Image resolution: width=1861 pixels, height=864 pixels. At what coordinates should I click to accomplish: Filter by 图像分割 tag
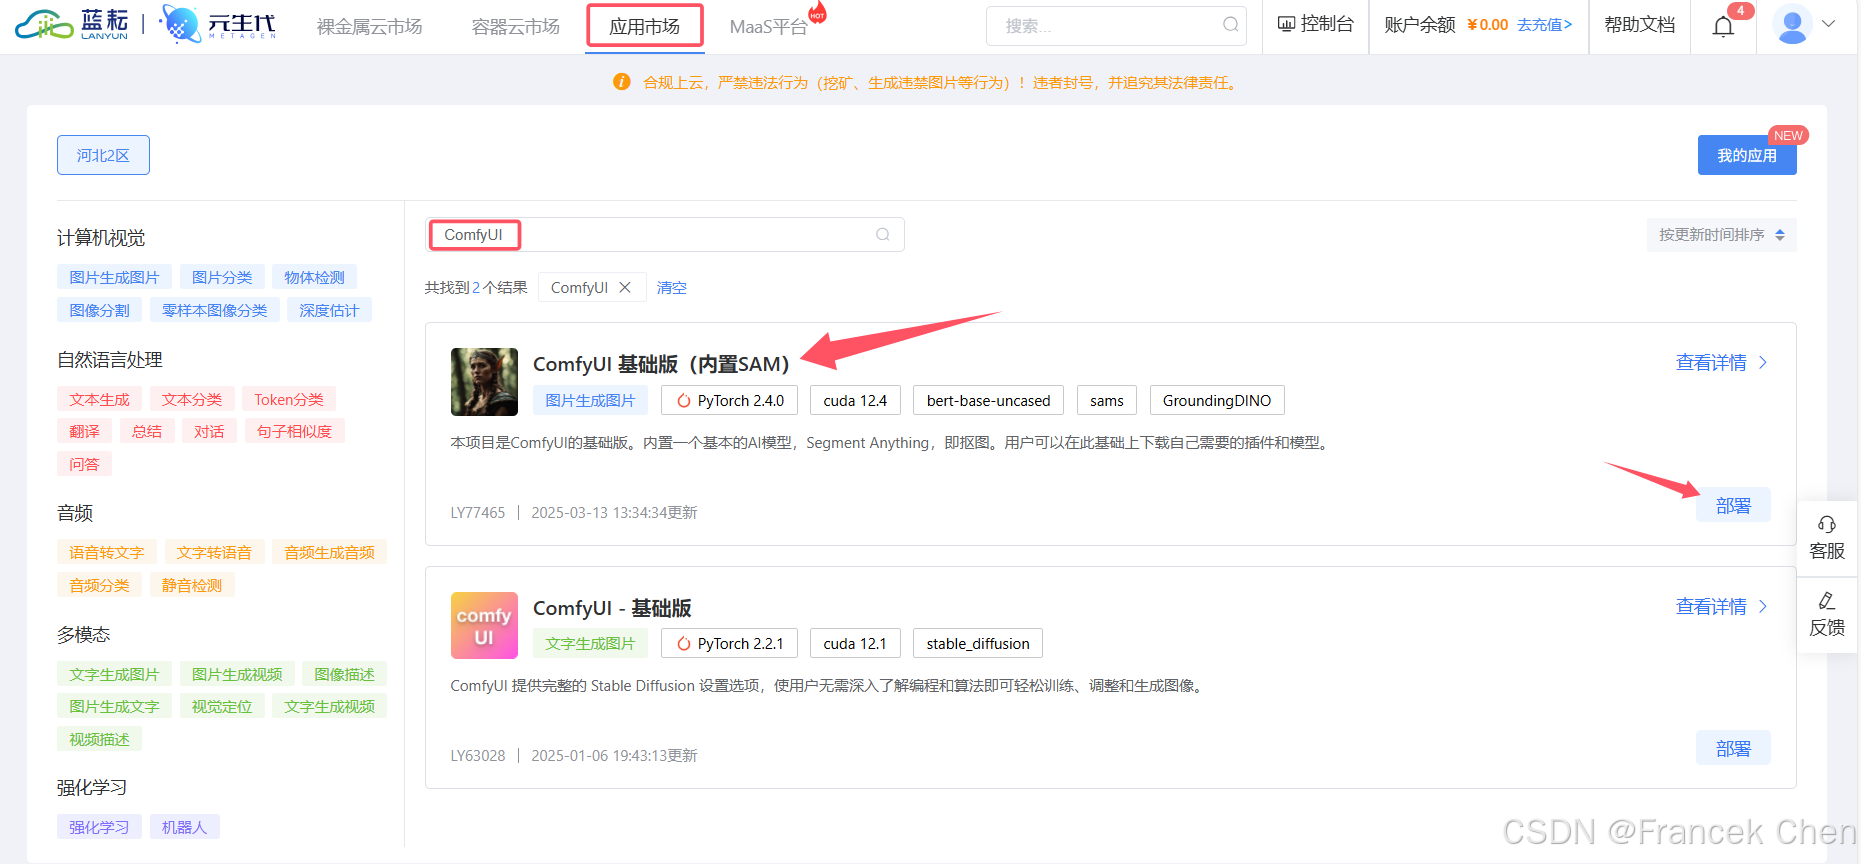tap(99, 310)
